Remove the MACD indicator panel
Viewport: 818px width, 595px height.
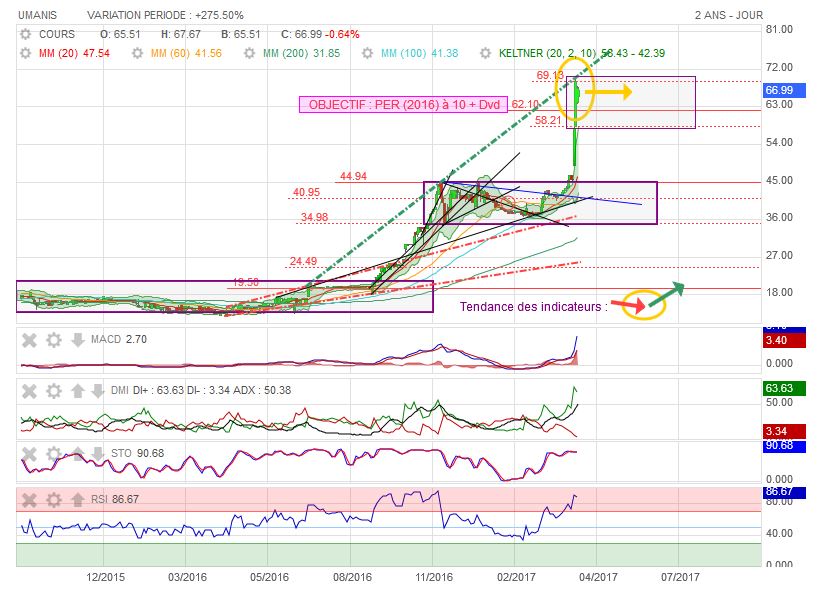[x=29, y=340]
